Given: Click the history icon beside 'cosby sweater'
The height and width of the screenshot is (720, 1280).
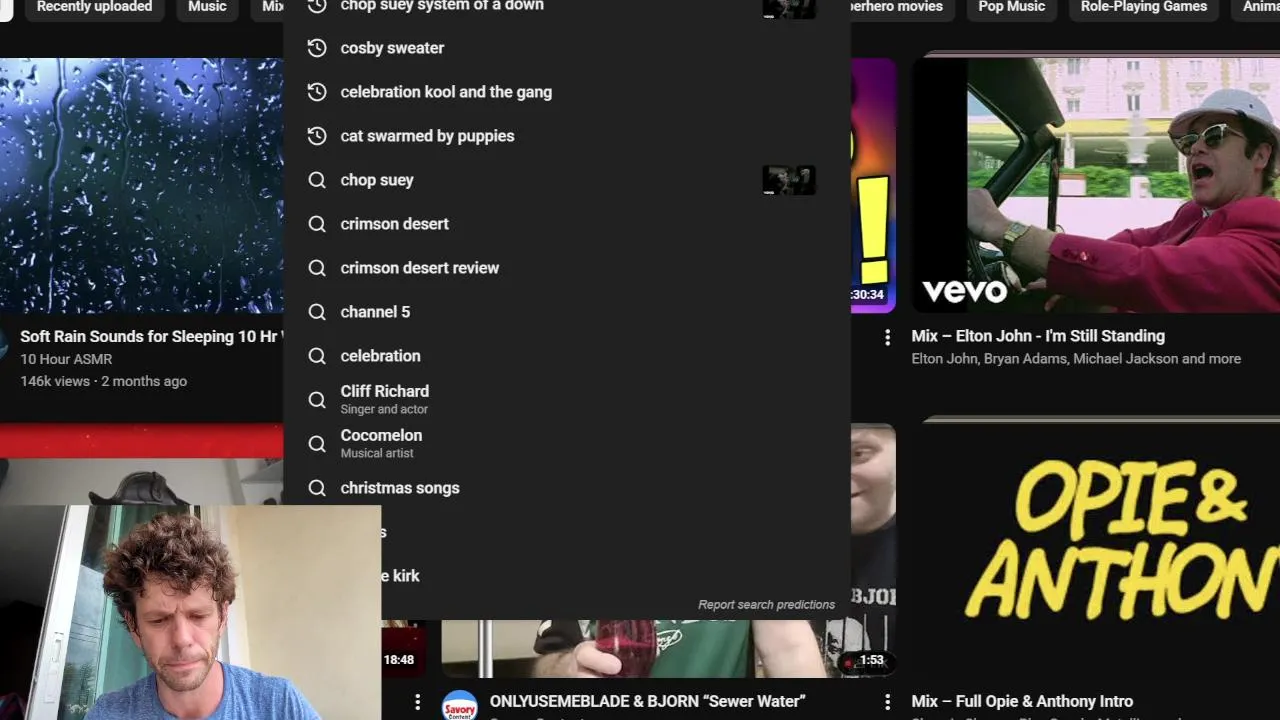Looking at the screenshot, I should pos(317,48).
